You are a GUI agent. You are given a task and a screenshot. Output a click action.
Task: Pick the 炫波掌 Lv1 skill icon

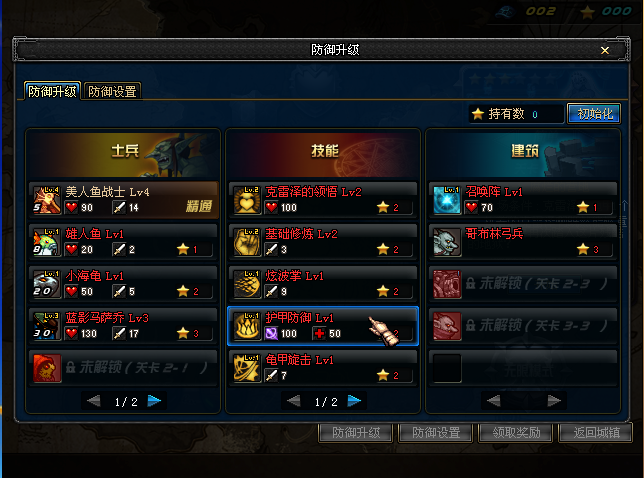click(247, 284)
